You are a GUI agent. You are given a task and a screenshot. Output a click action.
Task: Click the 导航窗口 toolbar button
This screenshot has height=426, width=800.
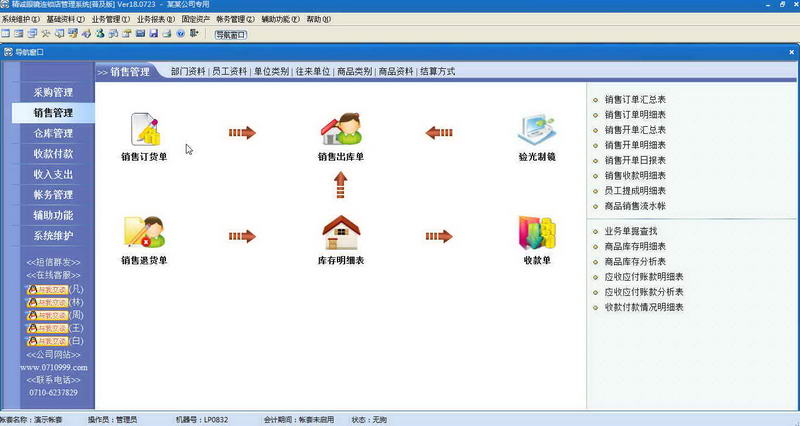pos(232,34)
